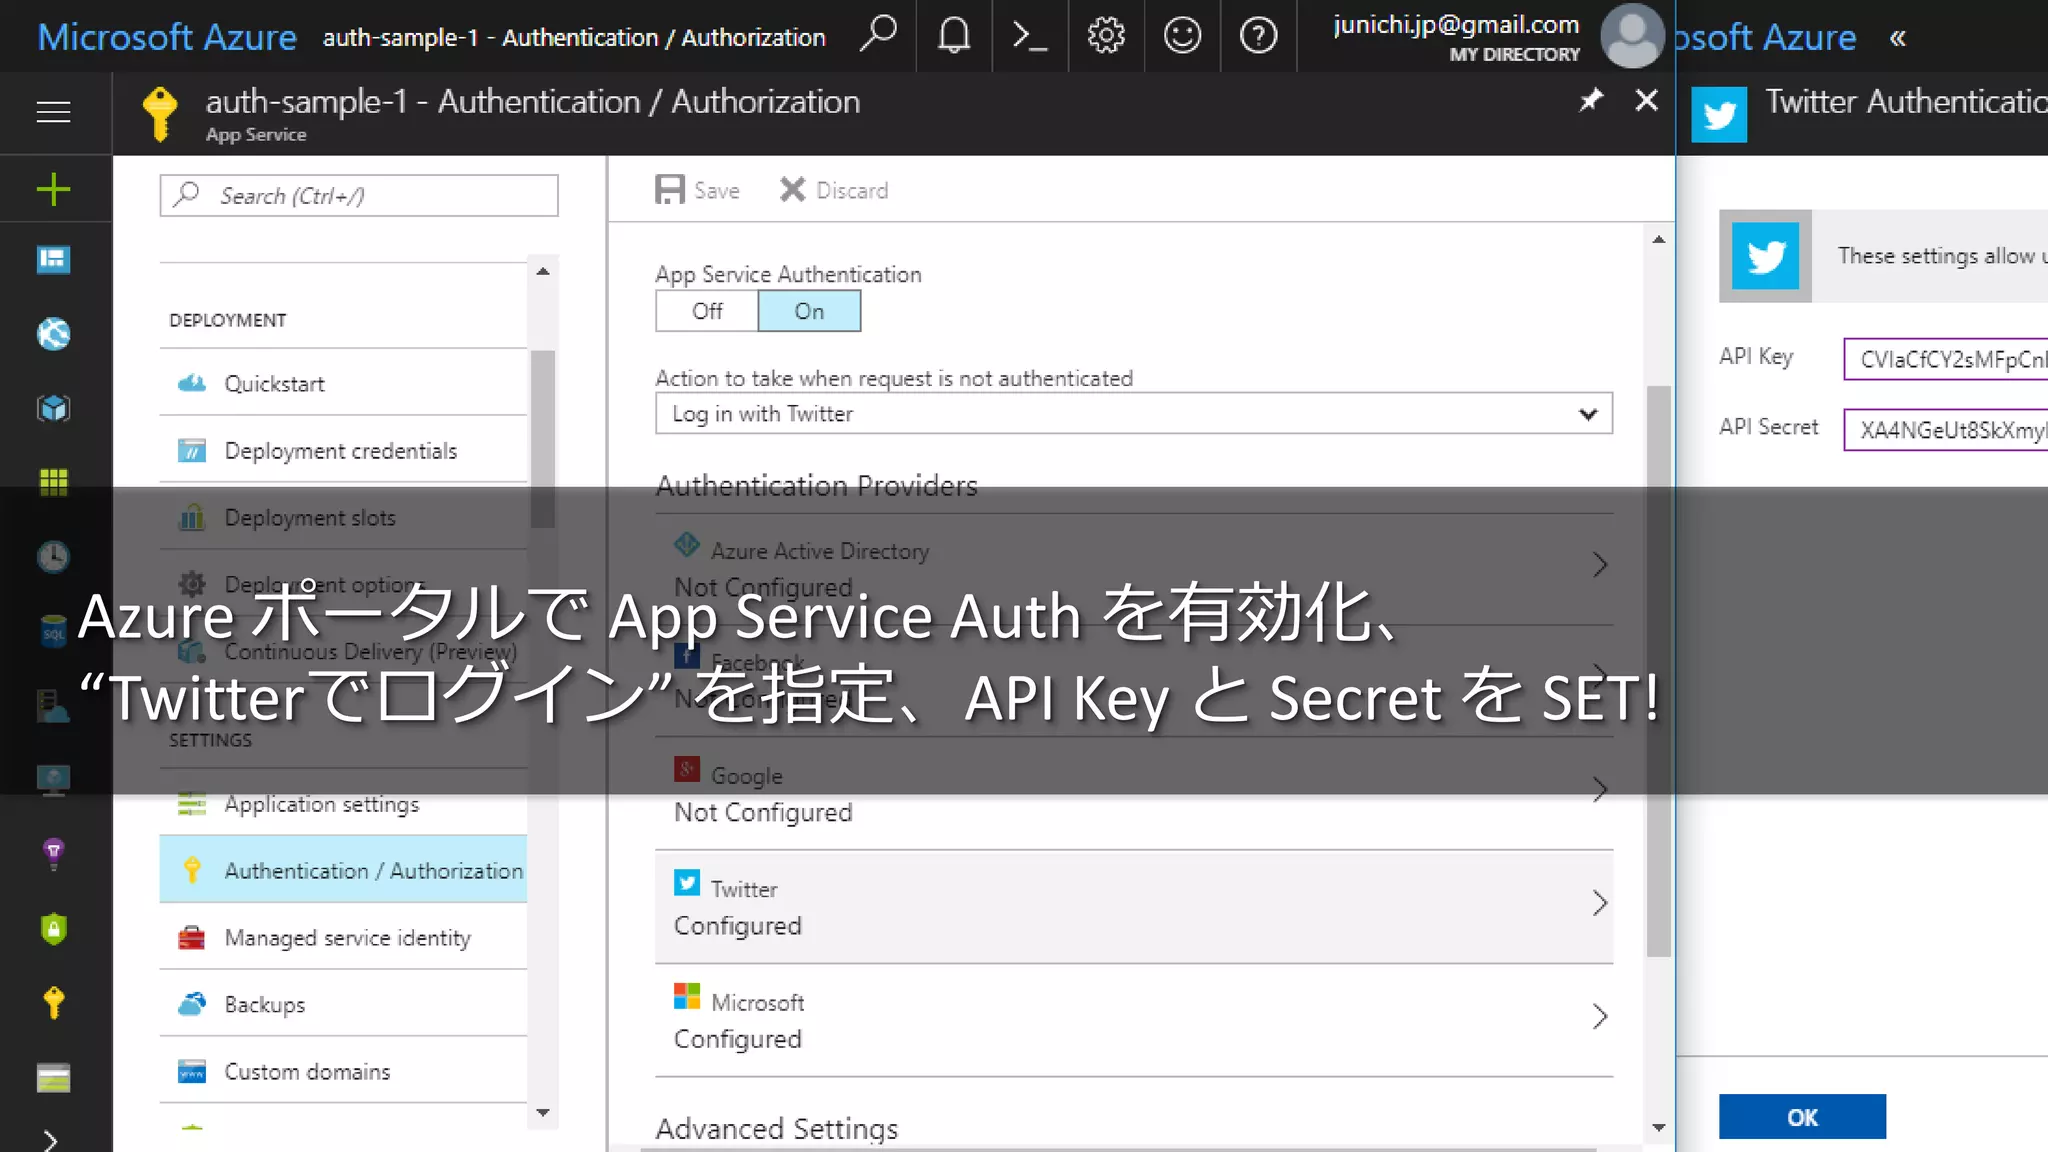Select Google Not Configured provider entry
Screen dimensions: 2048x1152
[x=1133, y=794]
